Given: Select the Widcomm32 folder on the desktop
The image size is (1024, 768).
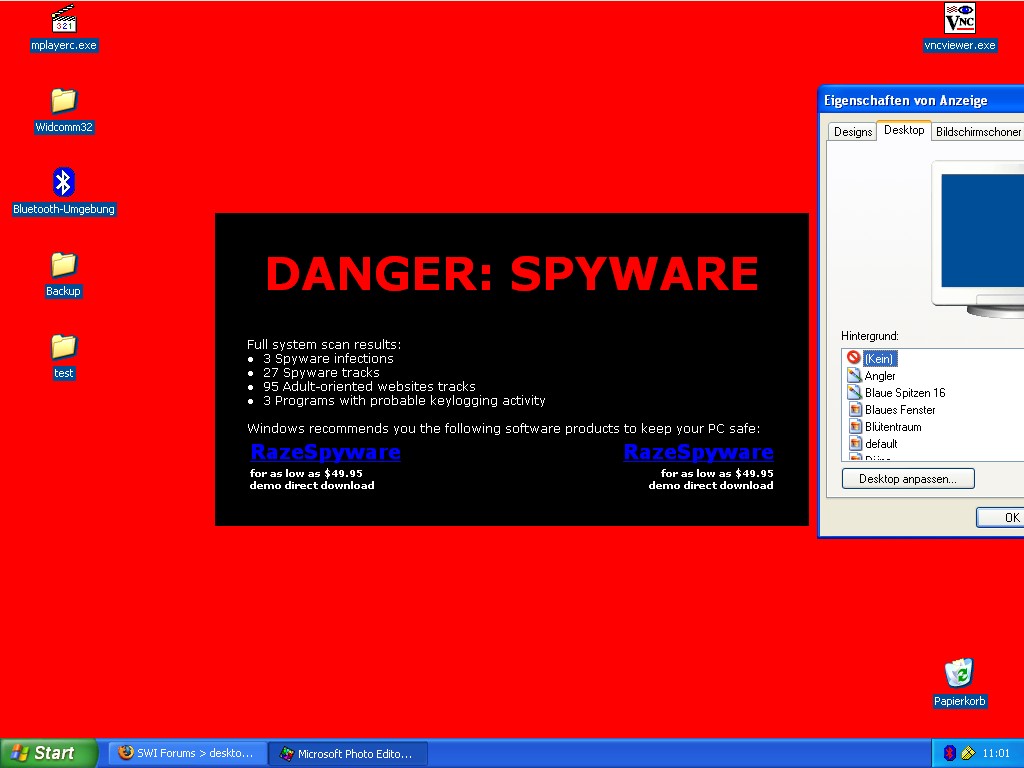Looking at the screenshot, I should 64,110.
